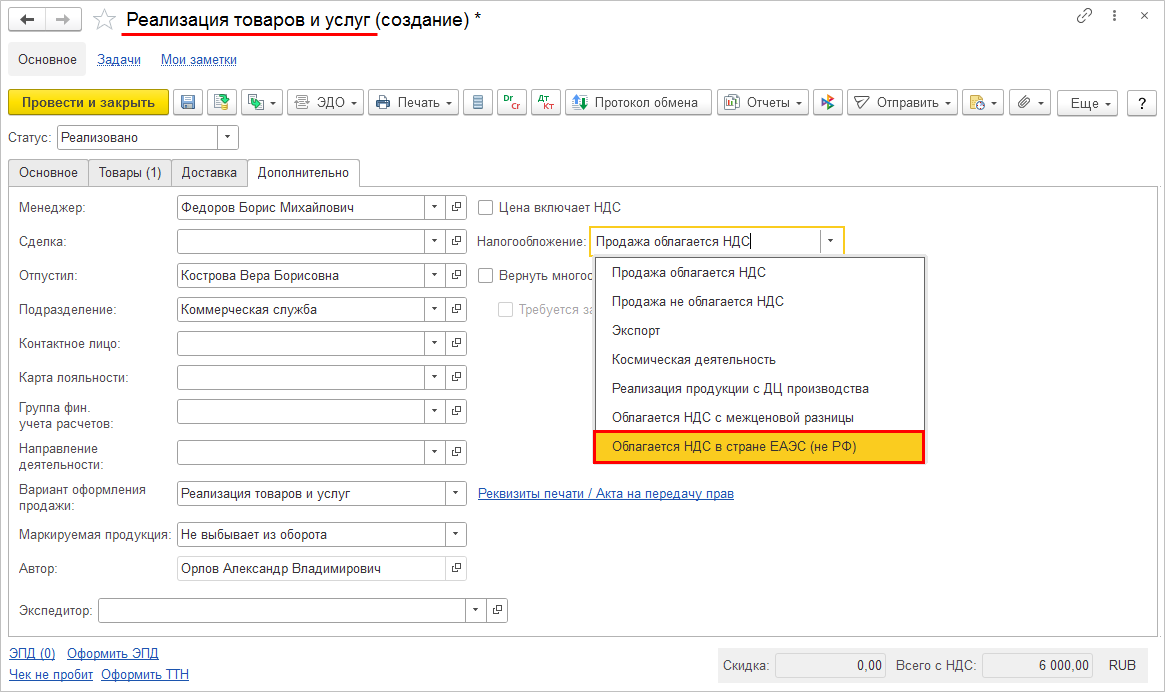
Task: Add this form to favorites with star
Action: (x=104, y=19)
